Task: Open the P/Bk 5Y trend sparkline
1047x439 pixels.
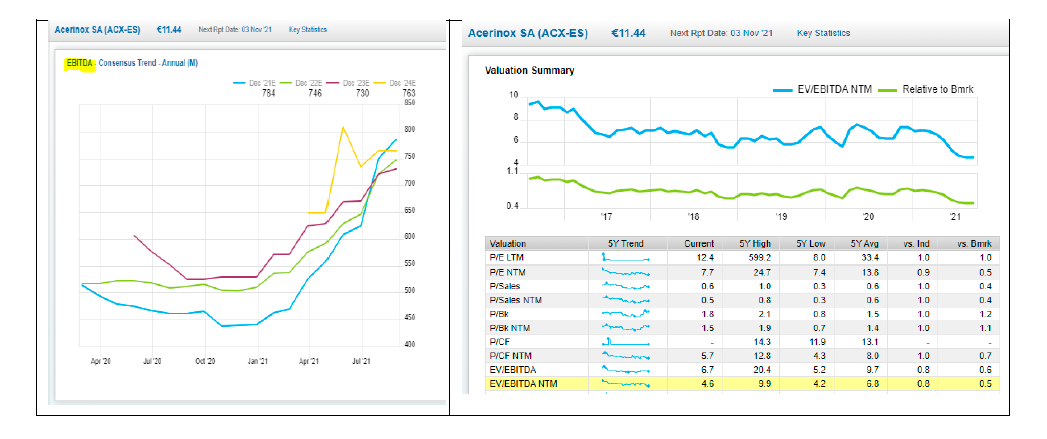Action: [x=626, y=314]
